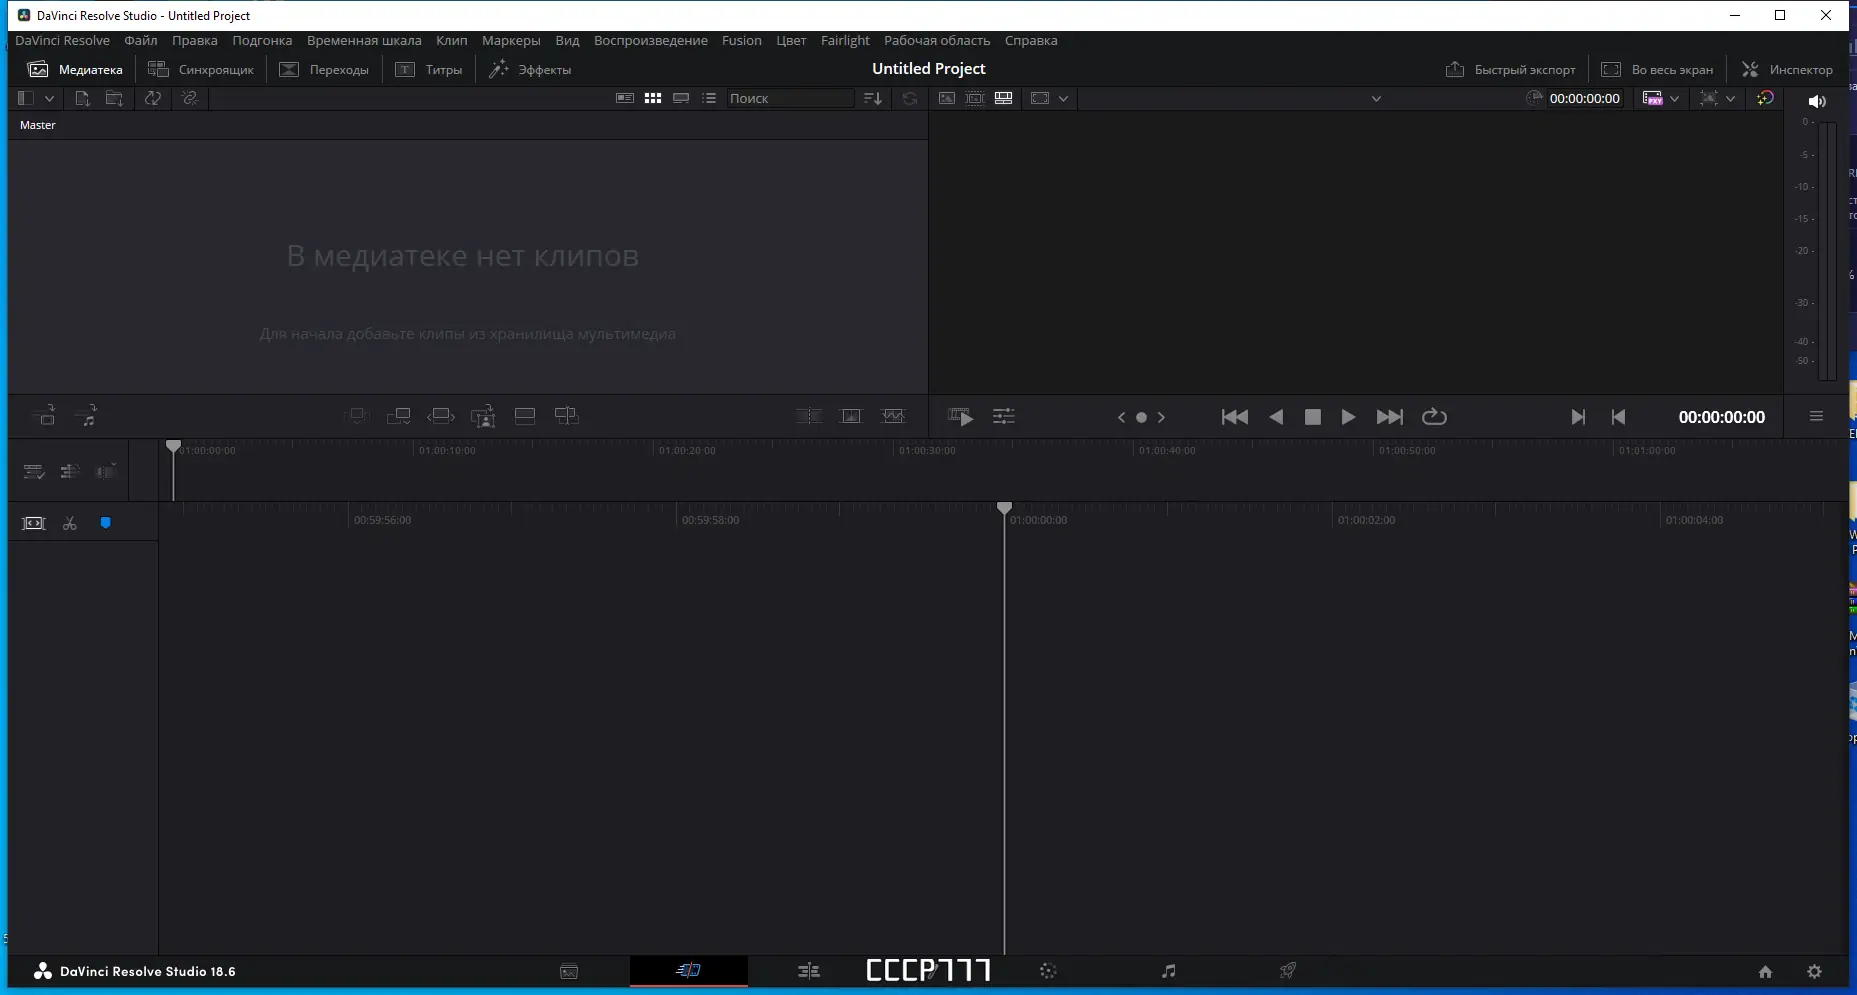Import media file icon in media pool toolbar

click(x=82, y=98)
